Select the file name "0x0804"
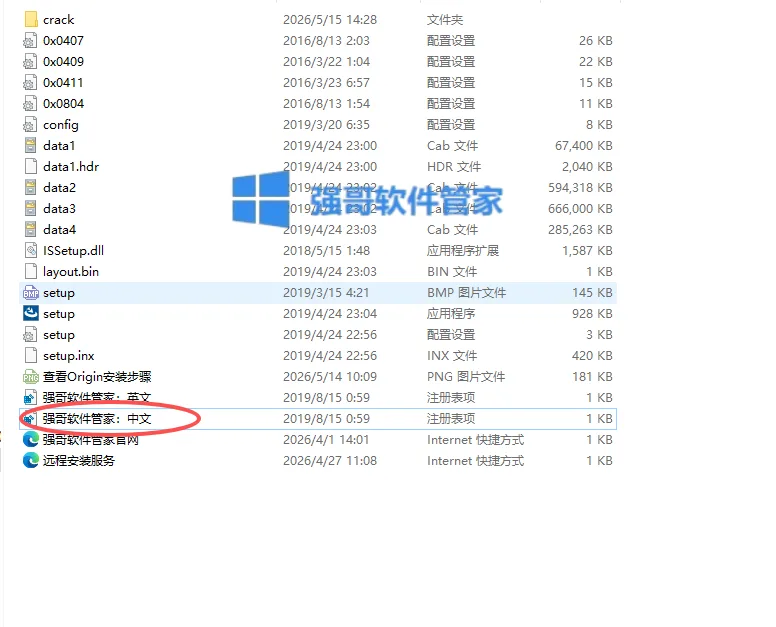This screenshot has width=776, height=627. pos(63,103)
